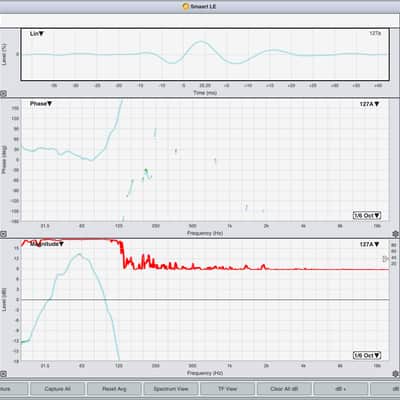The width and height of the screenshot is (400, 400).
Task: Open the 1/6 Oct smoothing dropdown in phase plot
Action: click(367, 215)
